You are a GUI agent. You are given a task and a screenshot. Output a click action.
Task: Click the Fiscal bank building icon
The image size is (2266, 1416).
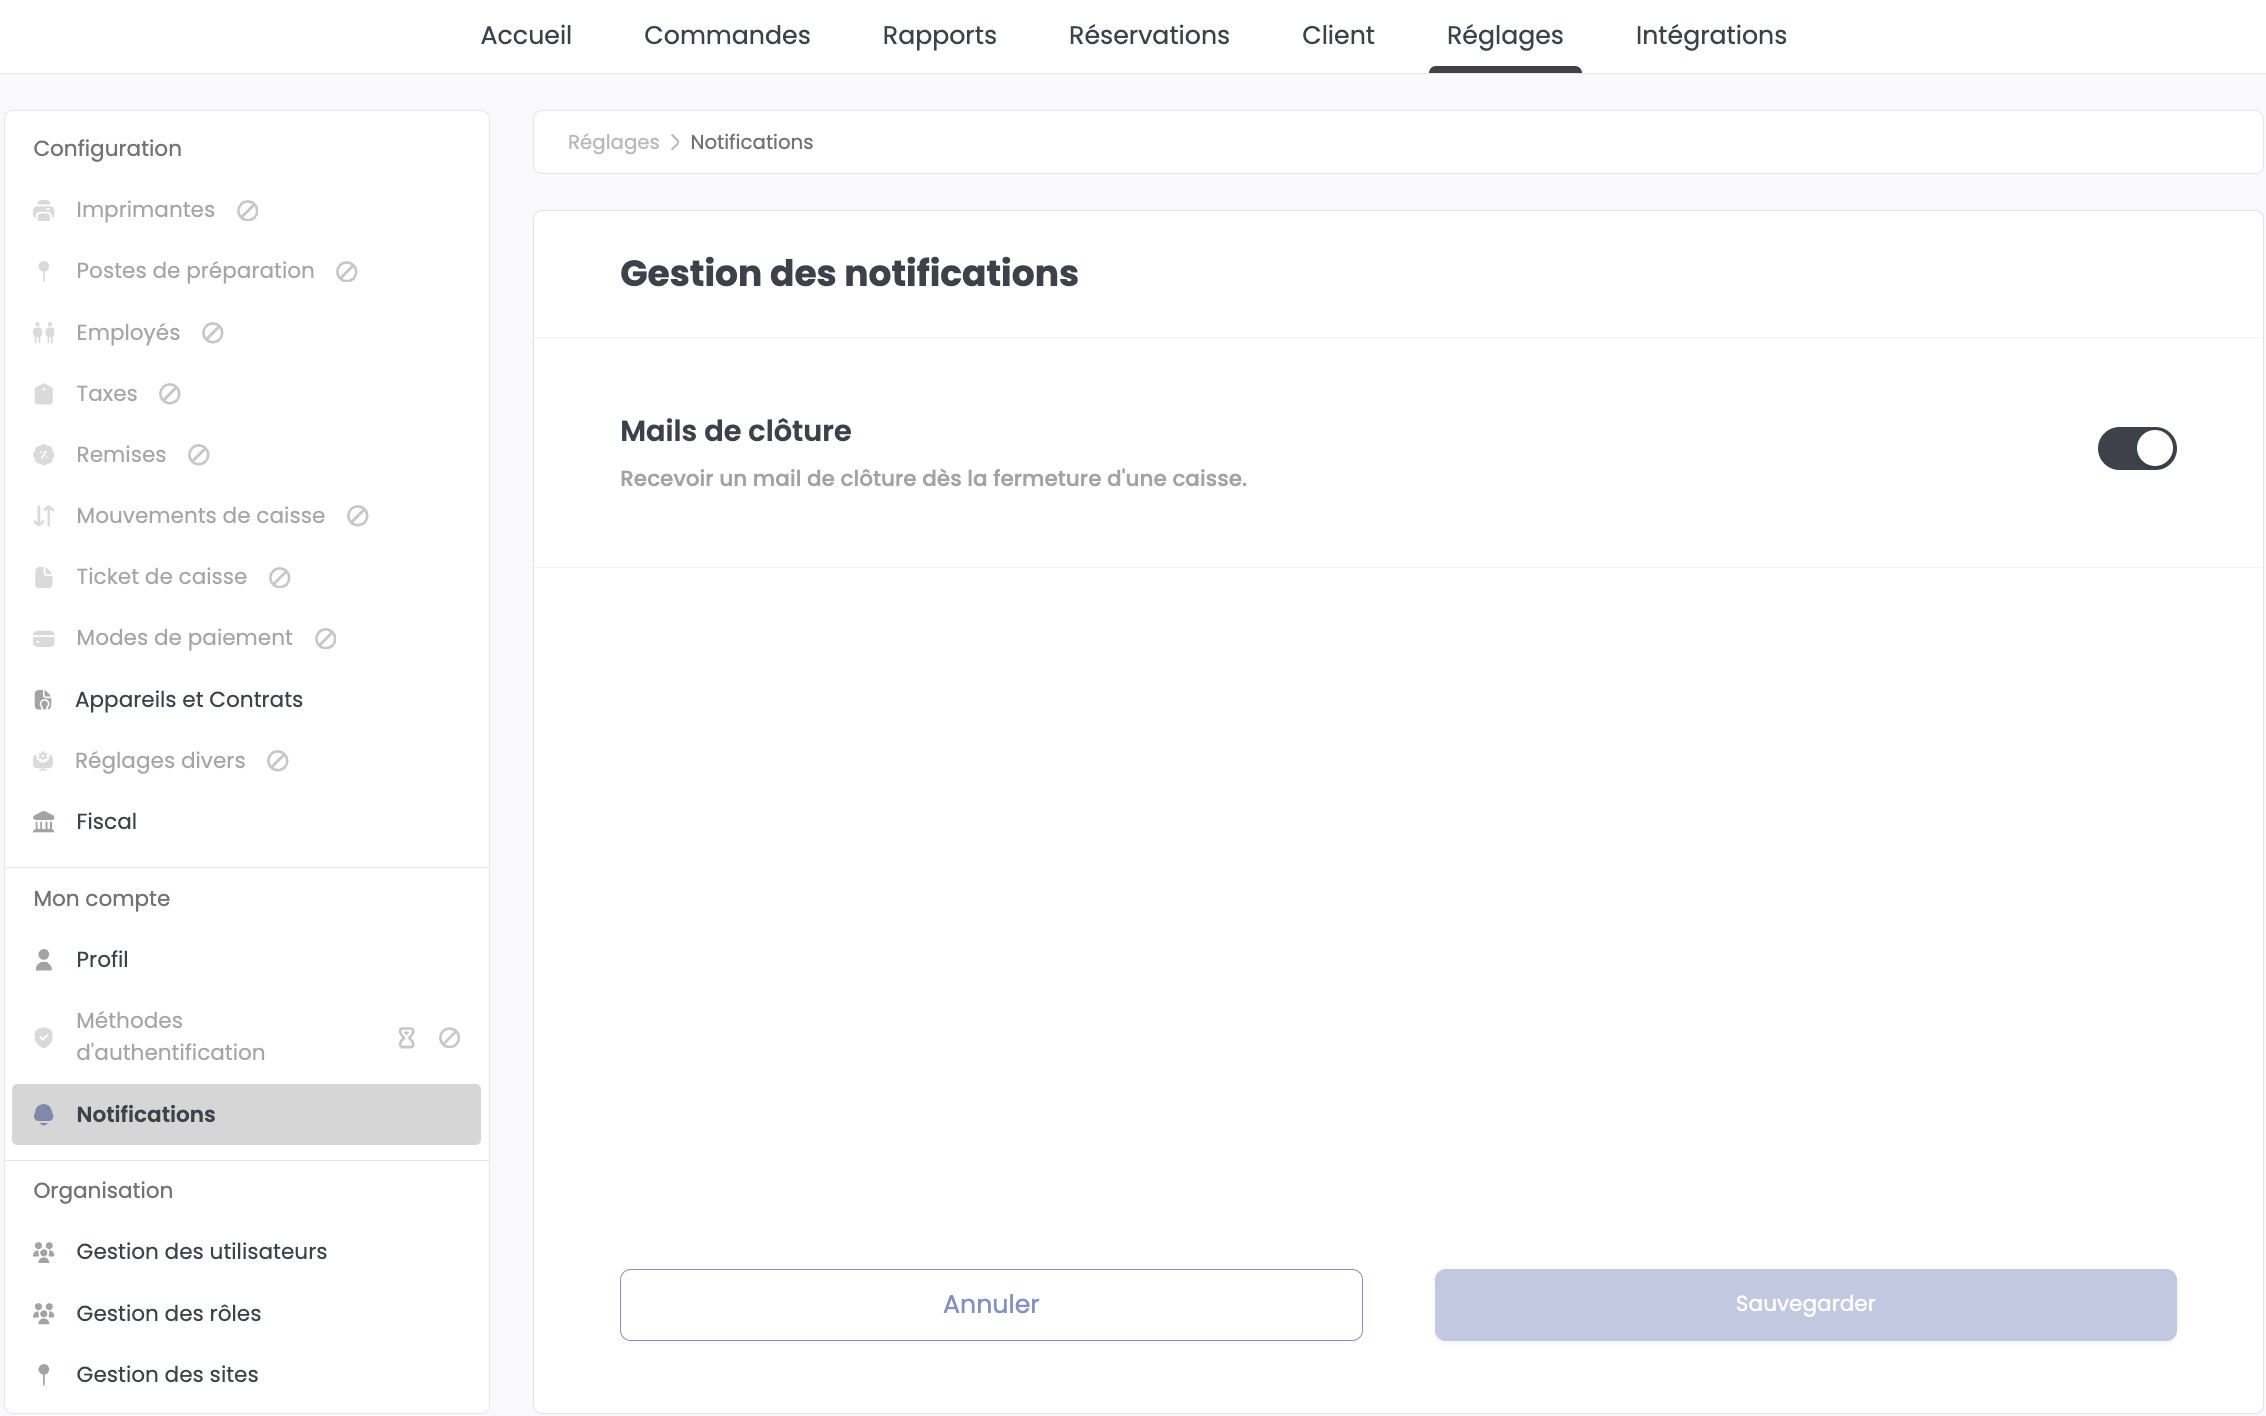click(44, 822)
